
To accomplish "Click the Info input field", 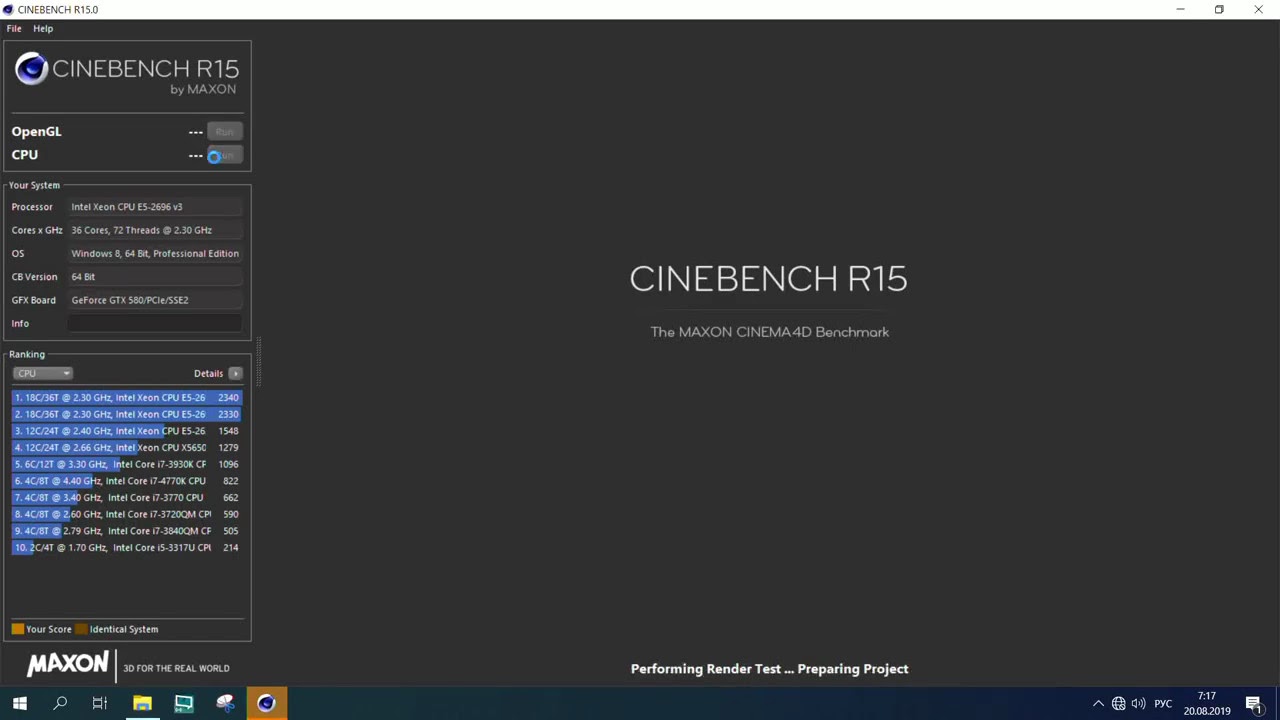I will 155,323.
